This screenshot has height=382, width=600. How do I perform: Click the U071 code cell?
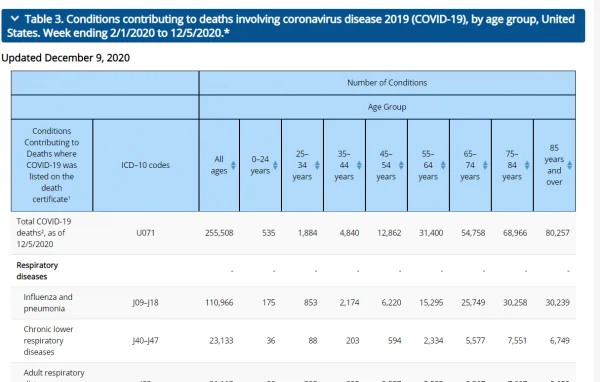click(145, 233)
